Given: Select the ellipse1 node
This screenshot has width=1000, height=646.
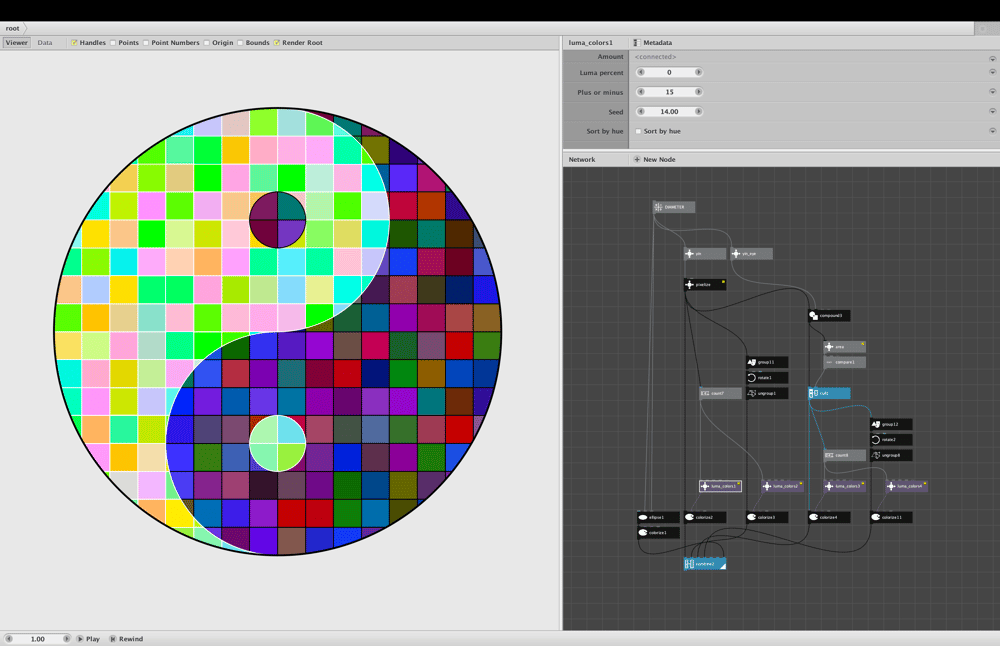Looking at the screenshot, I should click(658, 517).
